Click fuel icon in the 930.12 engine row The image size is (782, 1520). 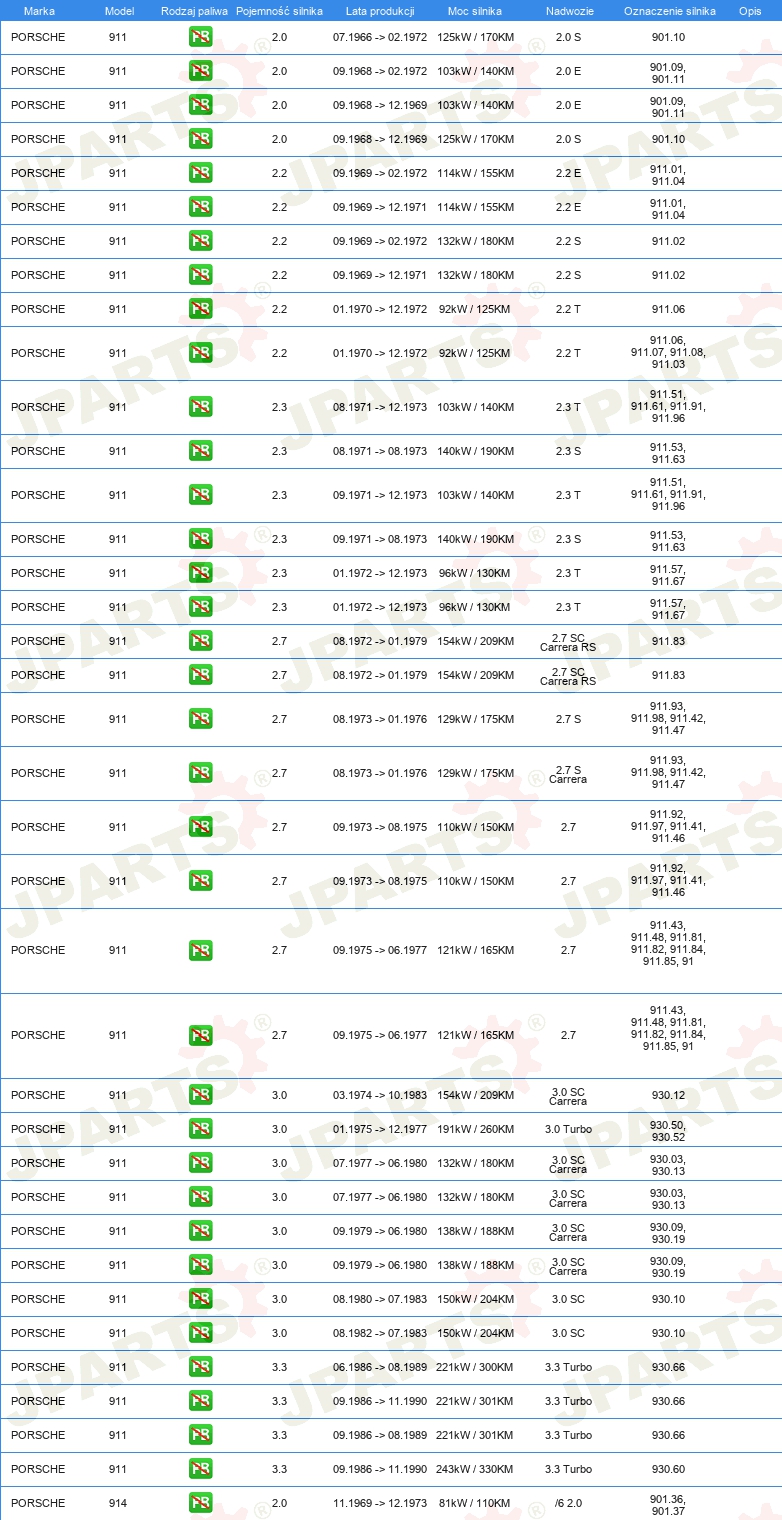click(200, 1095)
